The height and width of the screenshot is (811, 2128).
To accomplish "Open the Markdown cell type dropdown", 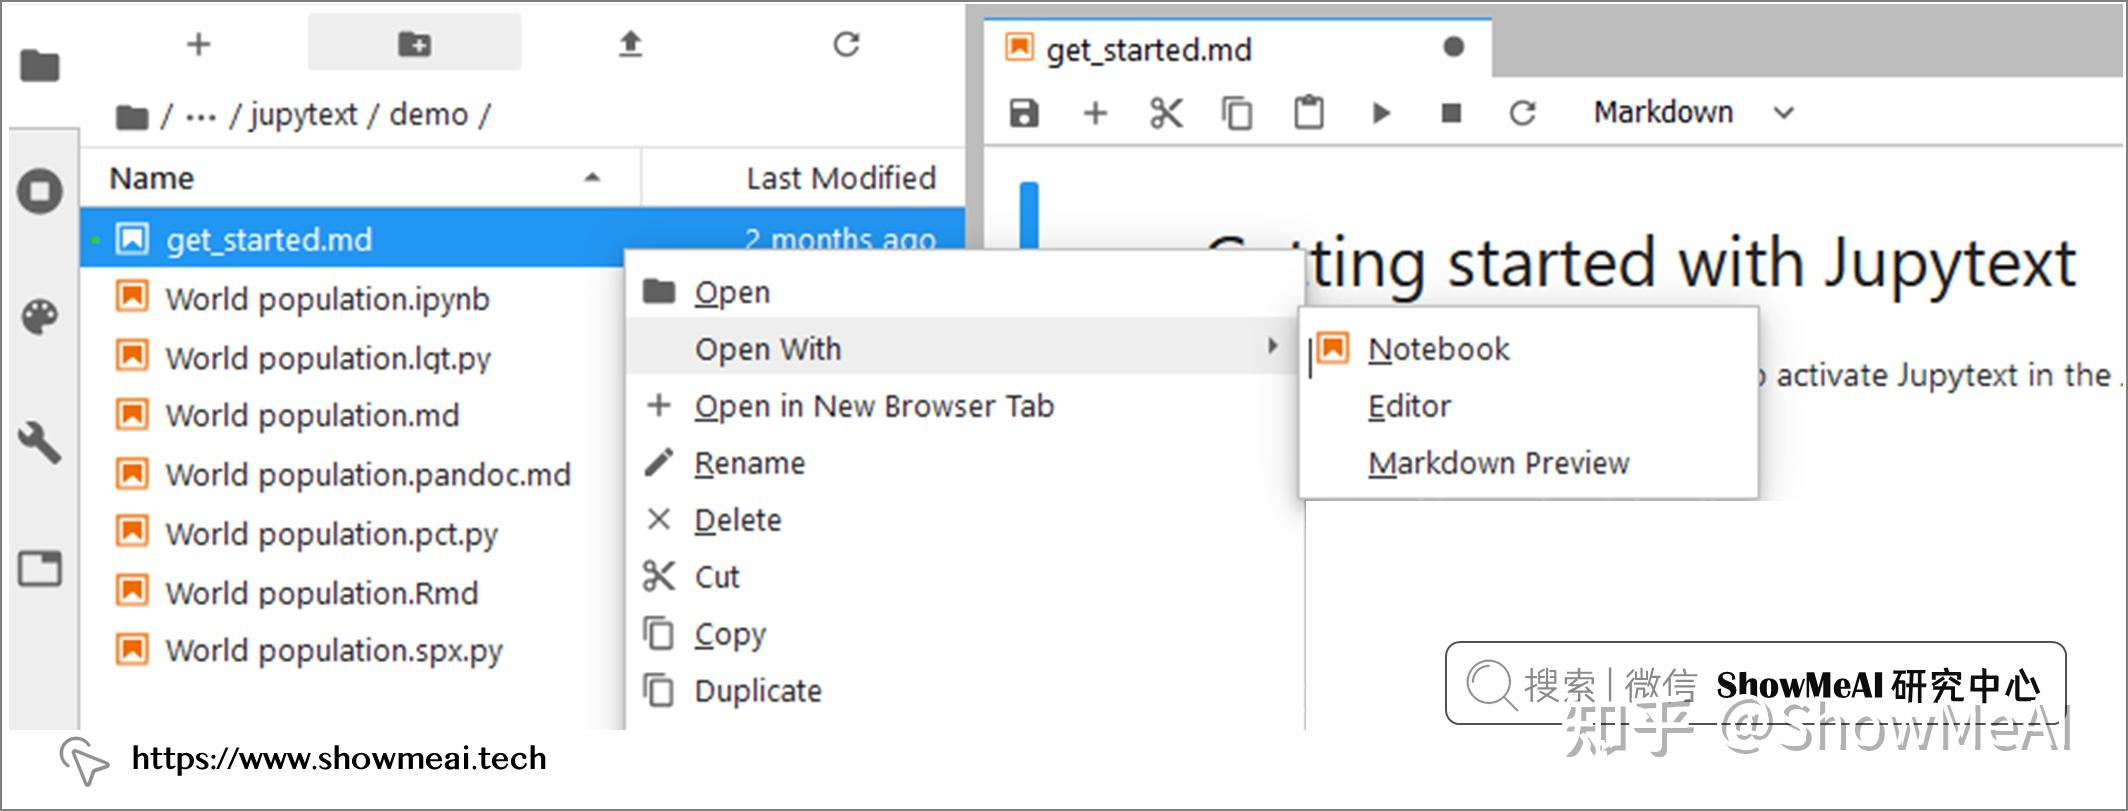I will [x=1693, y=112].
